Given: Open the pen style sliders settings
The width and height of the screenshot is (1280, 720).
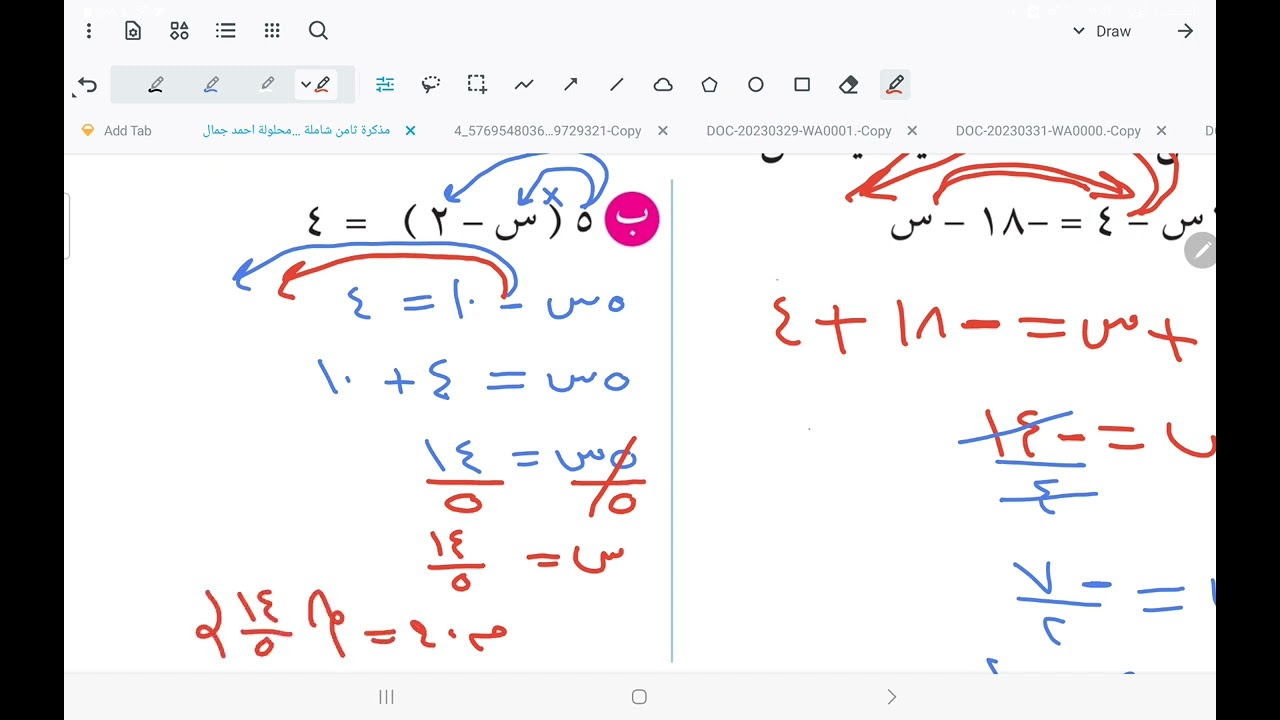Looking at the screenshot, I should pos(385,85).
